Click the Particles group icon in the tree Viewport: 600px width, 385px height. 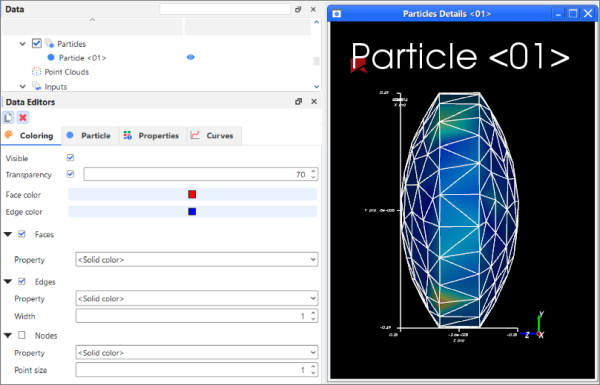click(49, 43)
